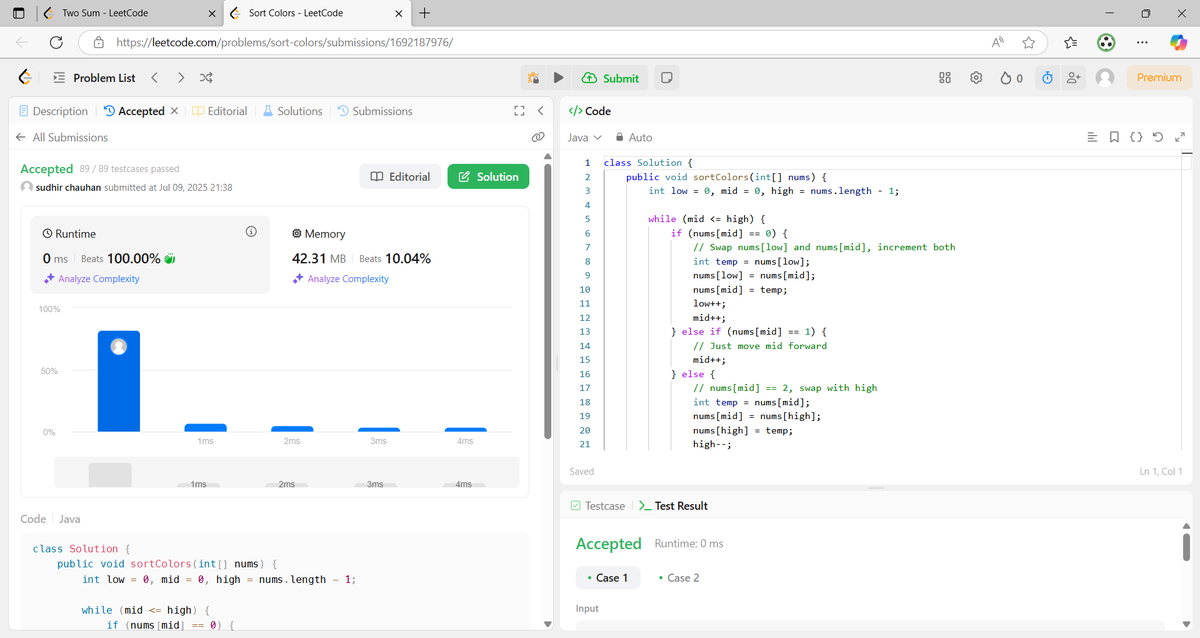This screenshot has height=638, width=1200.
Task: Select the Testcase tab
Action: 597,506
